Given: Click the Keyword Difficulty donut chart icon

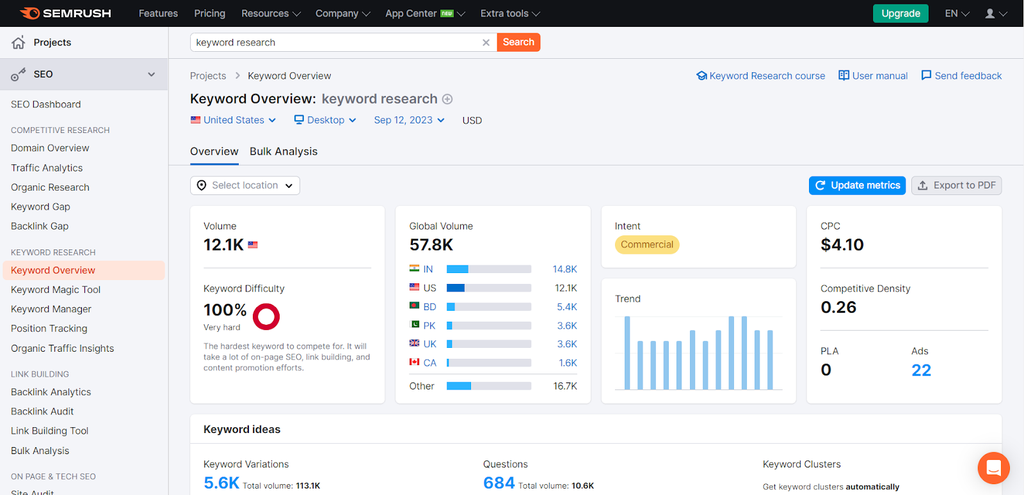Looking at the screenshot, I should pyautogui.click(x=266, y=316).
